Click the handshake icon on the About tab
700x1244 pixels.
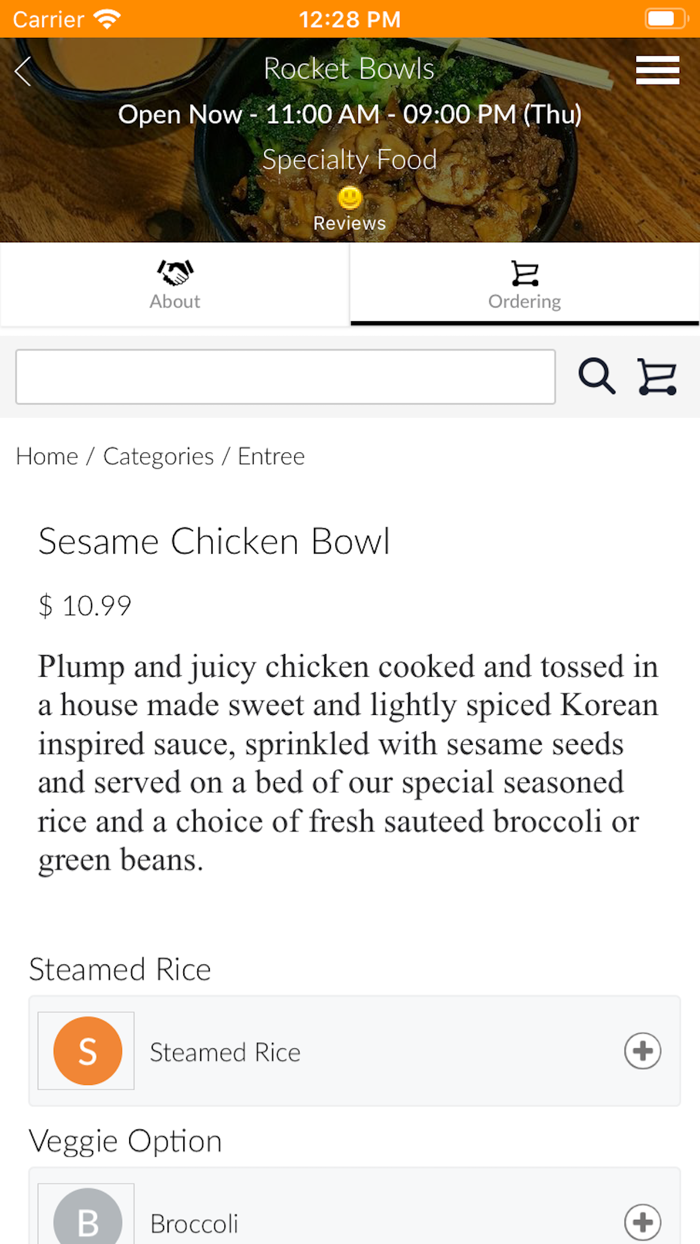(x=174, y=271)
